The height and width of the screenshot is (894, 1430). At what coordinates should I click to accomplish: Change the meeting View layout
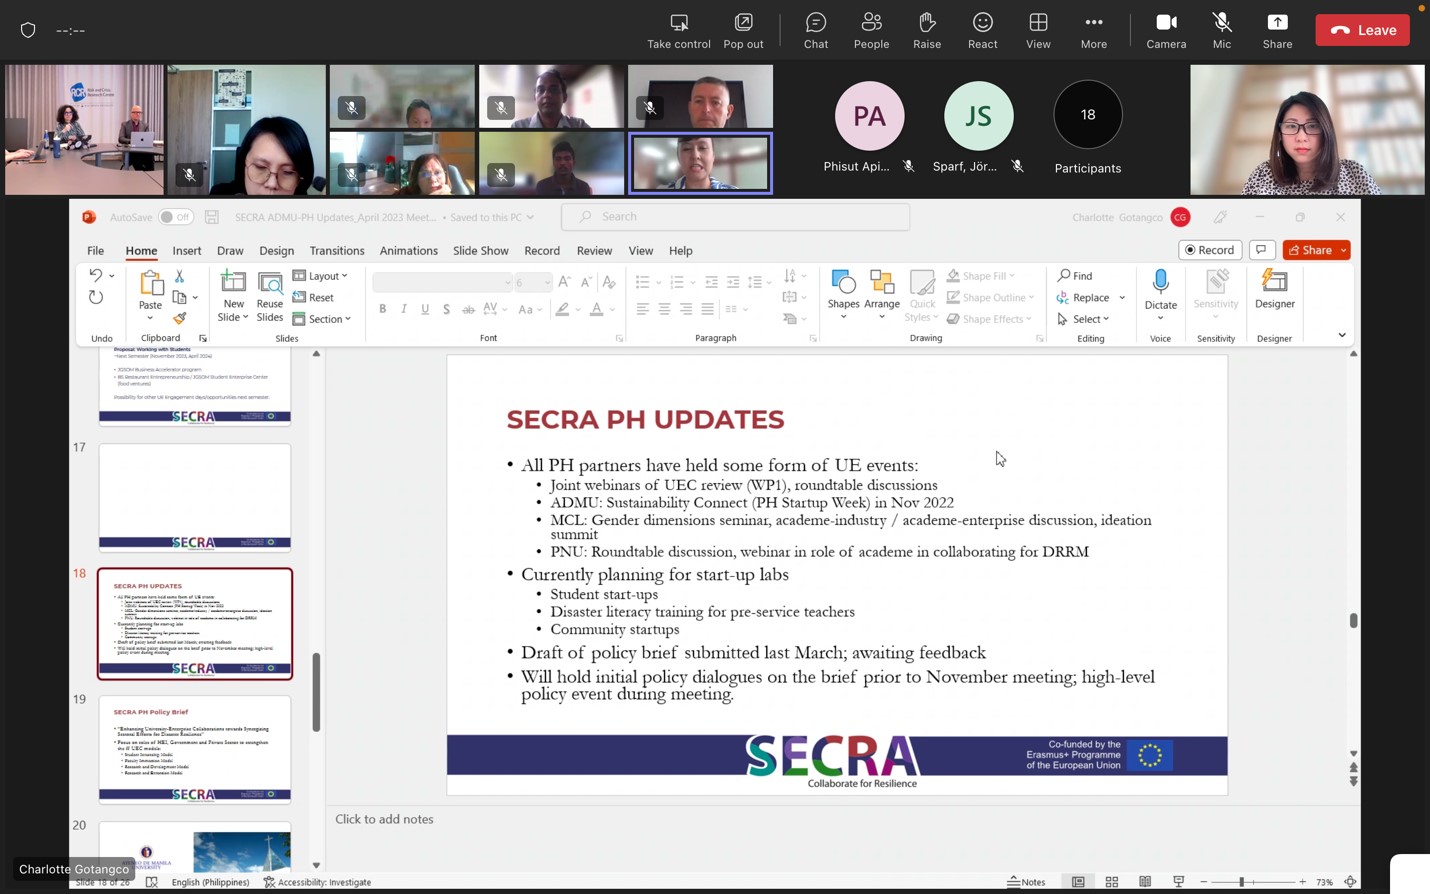(1038, 30)
